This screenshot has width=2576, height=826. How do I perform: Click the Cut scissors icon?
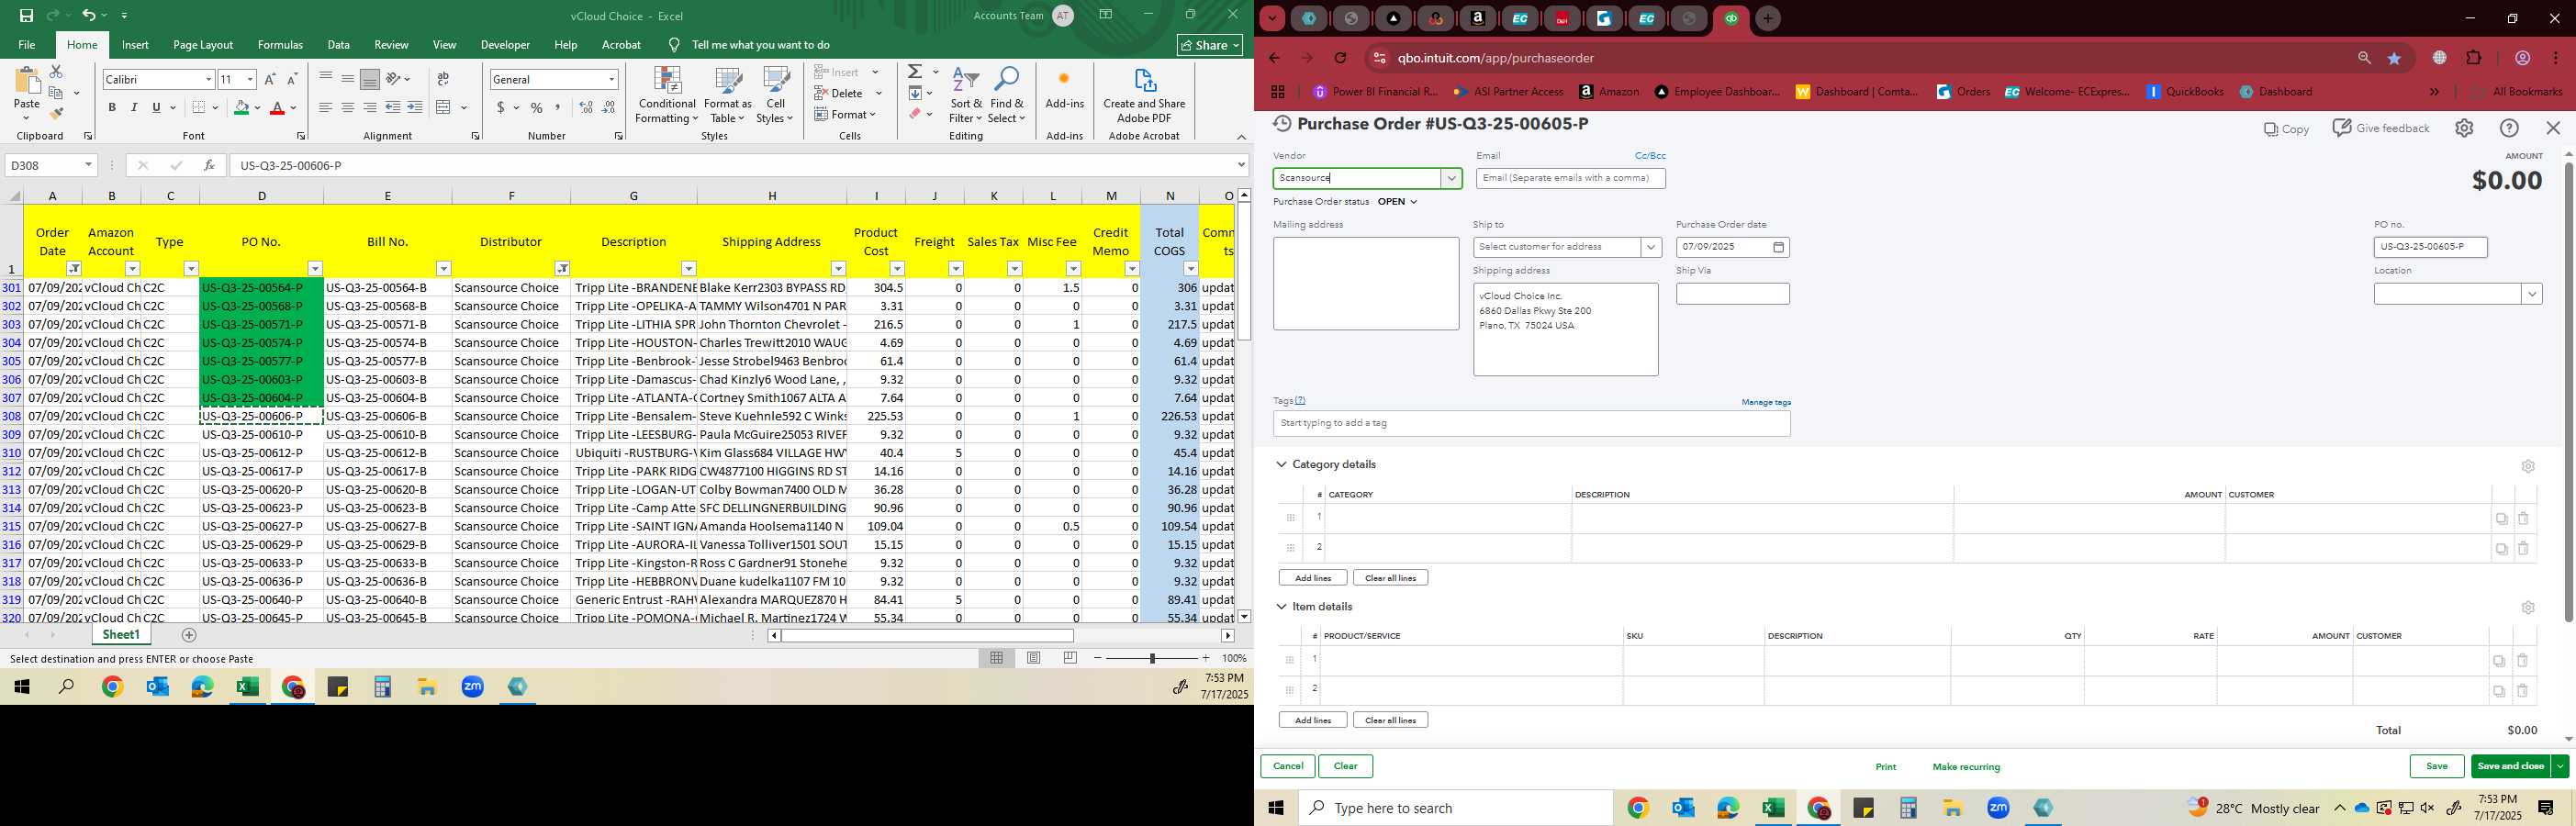click(56, 72)
